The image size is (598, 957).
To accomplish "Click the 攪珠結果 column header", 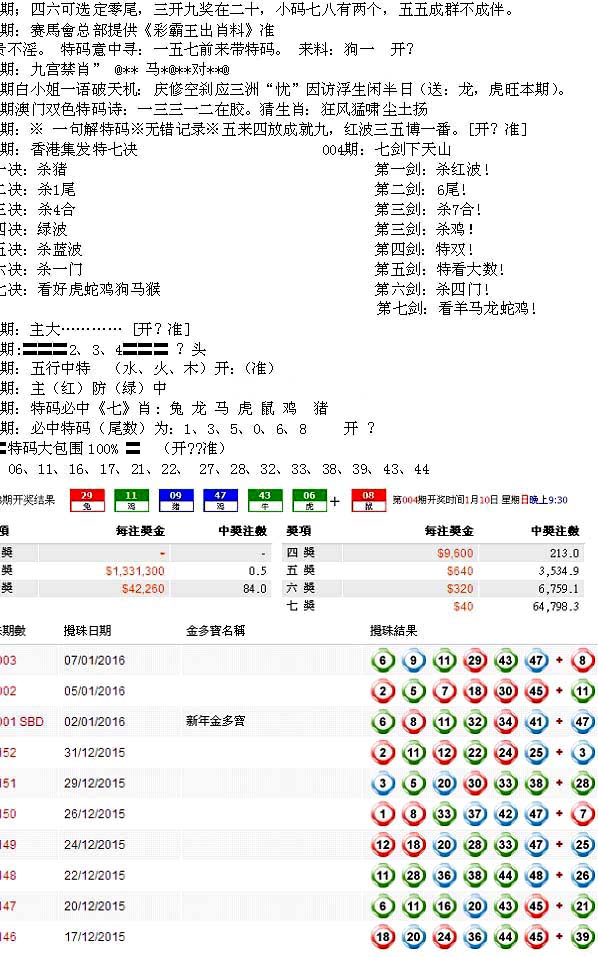I will tap(394, 630).
